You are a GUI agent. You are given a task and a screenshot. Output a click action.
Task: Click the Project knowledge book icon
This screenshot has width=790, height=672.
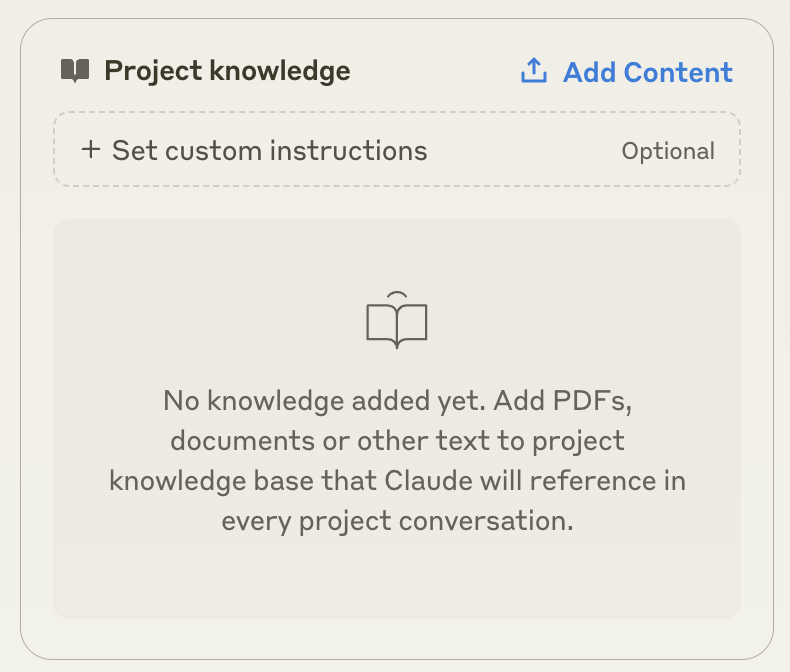point(75,71)
